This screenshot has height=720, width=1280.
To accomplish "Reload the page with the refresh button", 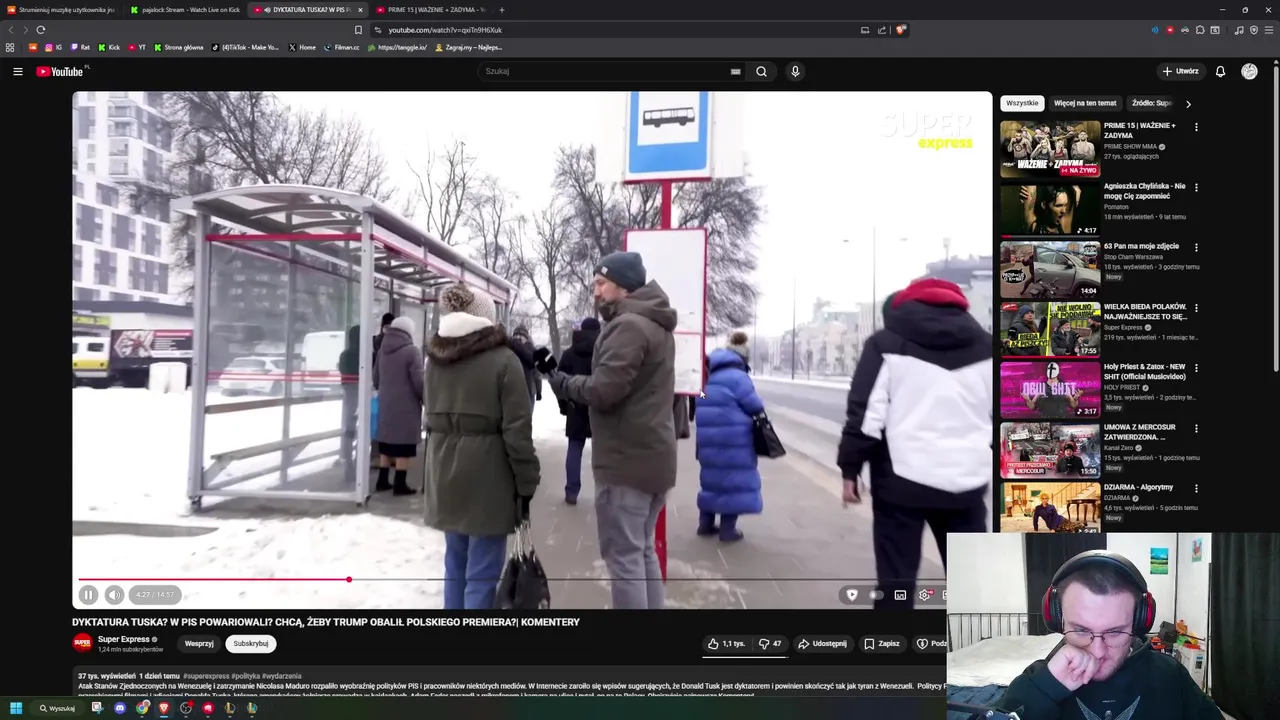I will (x=41, y=30).
